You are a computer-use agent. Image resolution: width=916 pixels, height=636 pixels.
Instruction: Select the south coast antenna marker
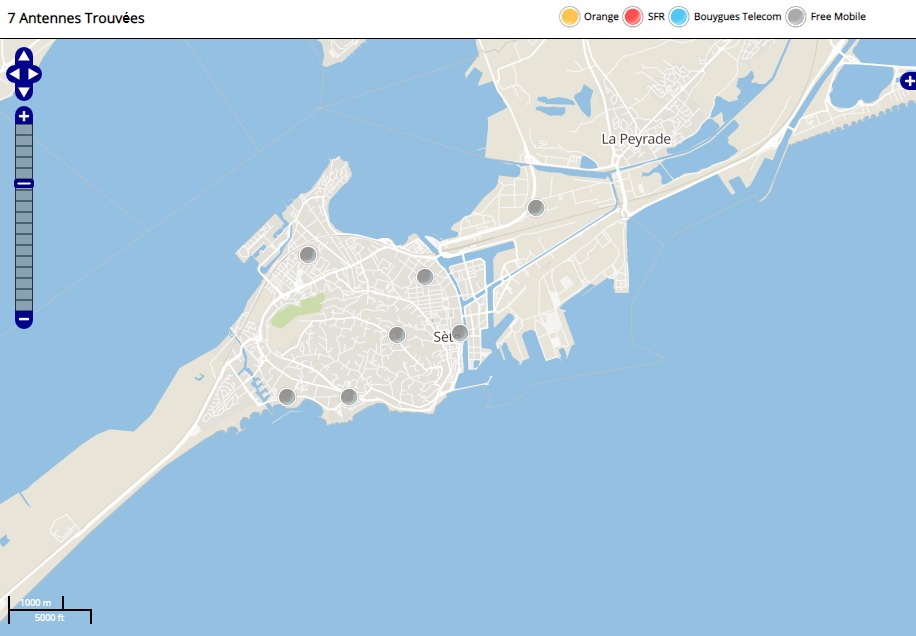pyautogui.click(x=349, y=397)
